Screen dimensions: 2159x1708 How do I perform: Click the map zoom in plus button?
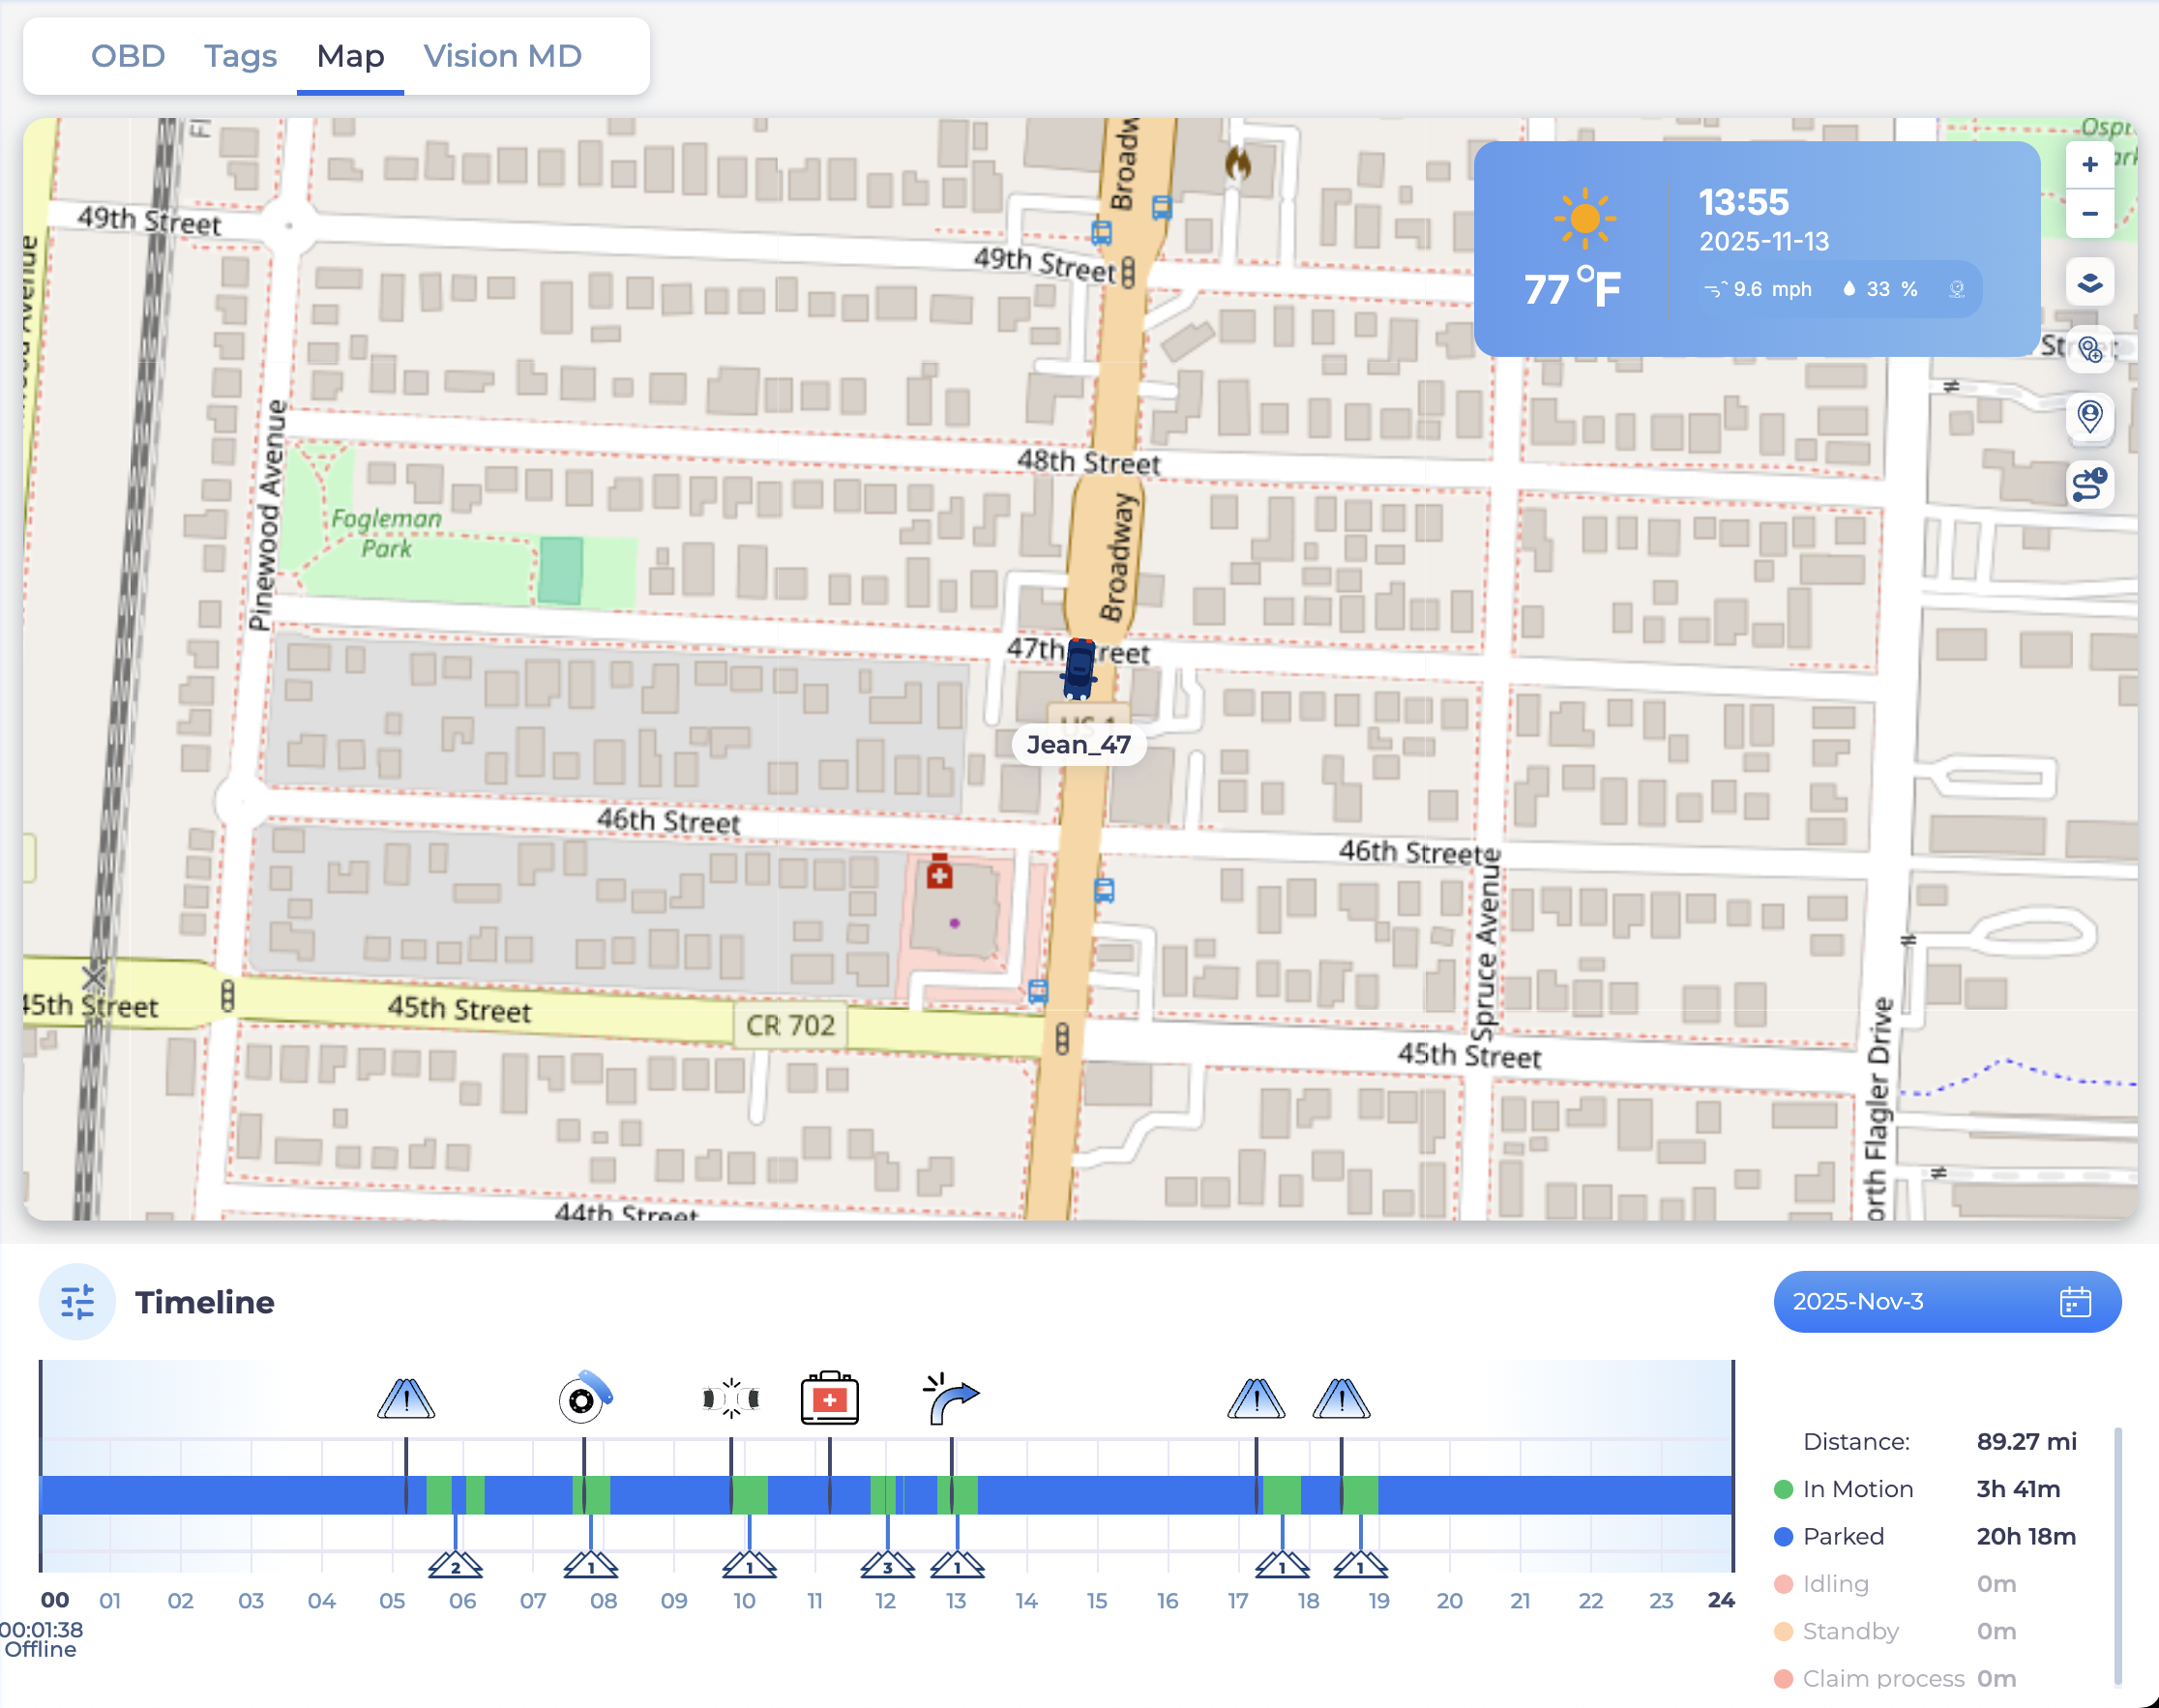tap(2089, 165)
